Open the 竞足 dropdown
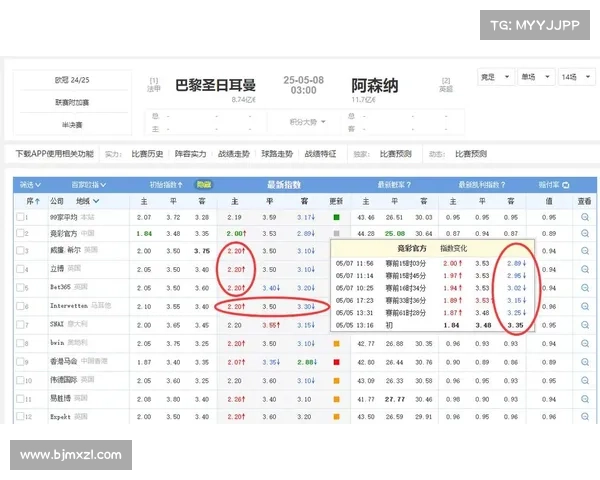This screenshot has height=480, width=600. tap(496, 77)
